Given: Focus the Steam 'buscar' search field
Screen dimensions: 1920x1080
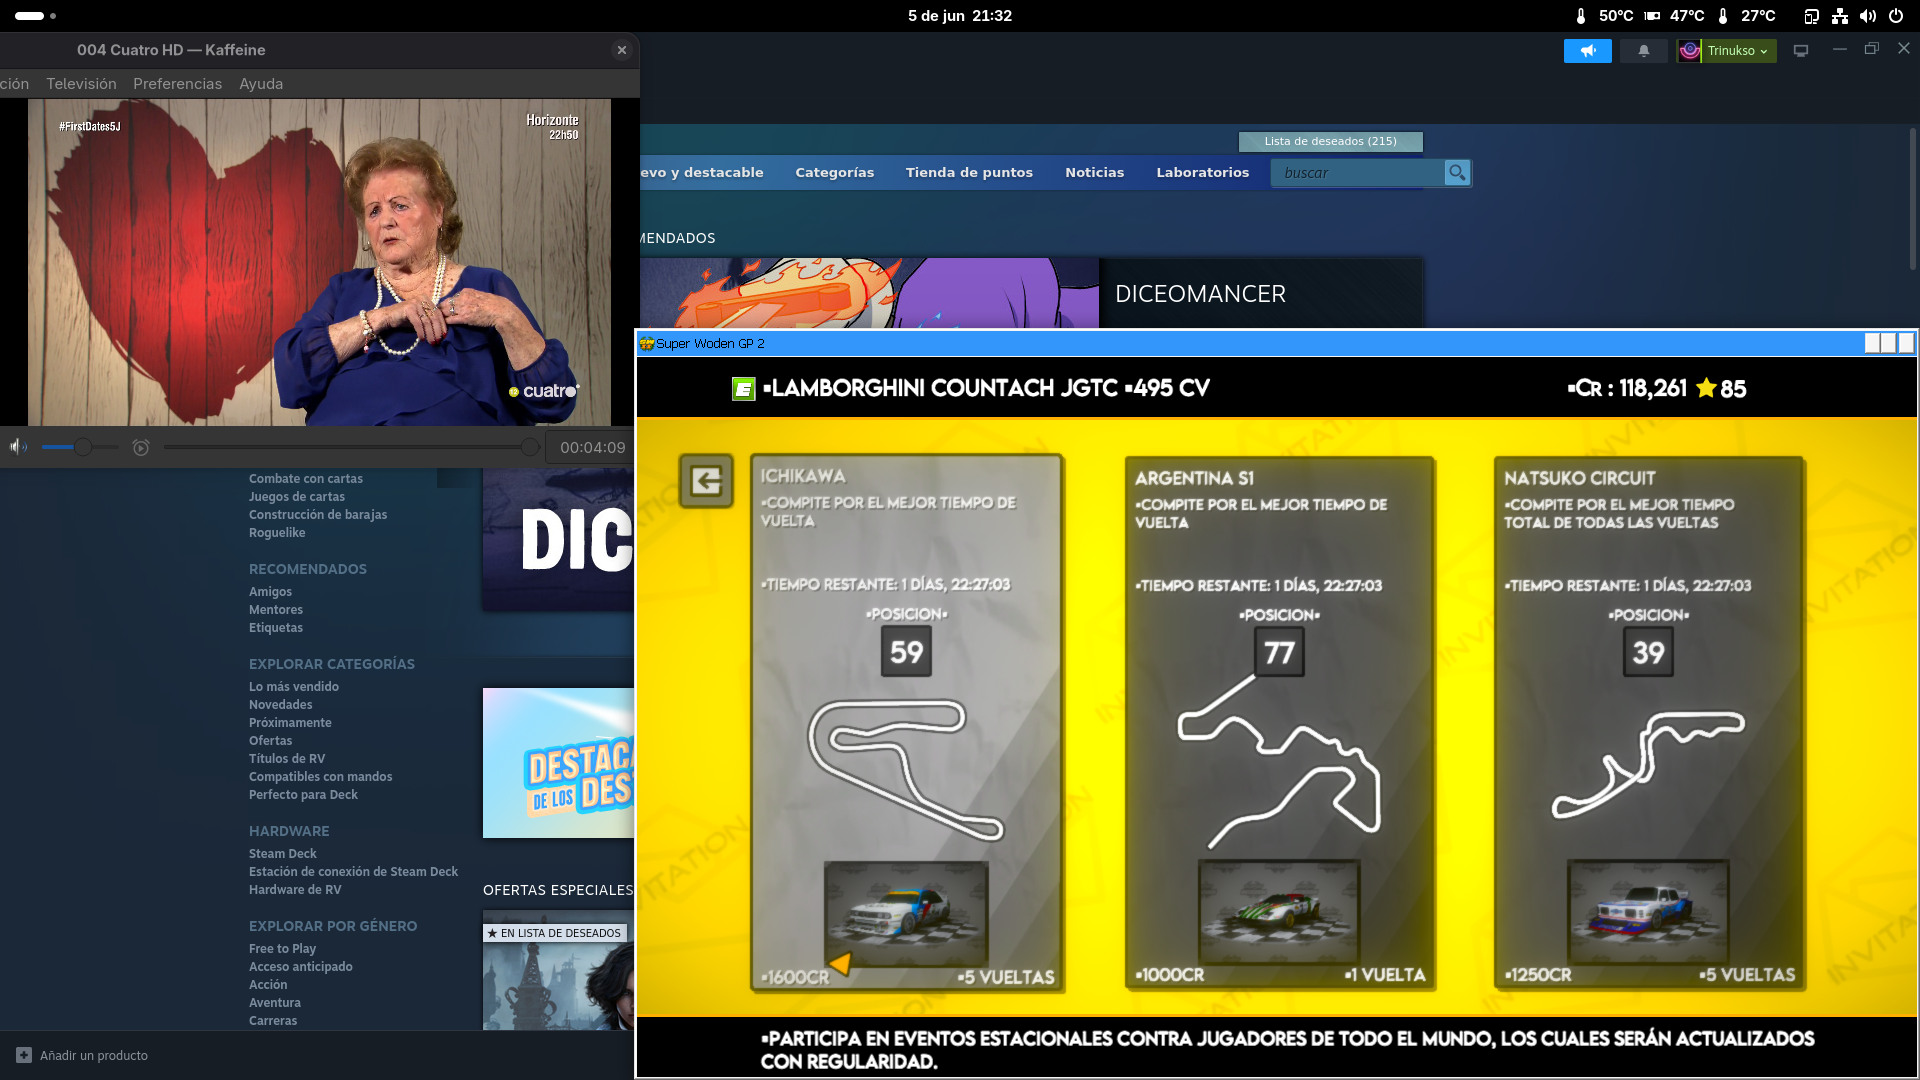Looking at the screenshot, I should (1357, 173).
